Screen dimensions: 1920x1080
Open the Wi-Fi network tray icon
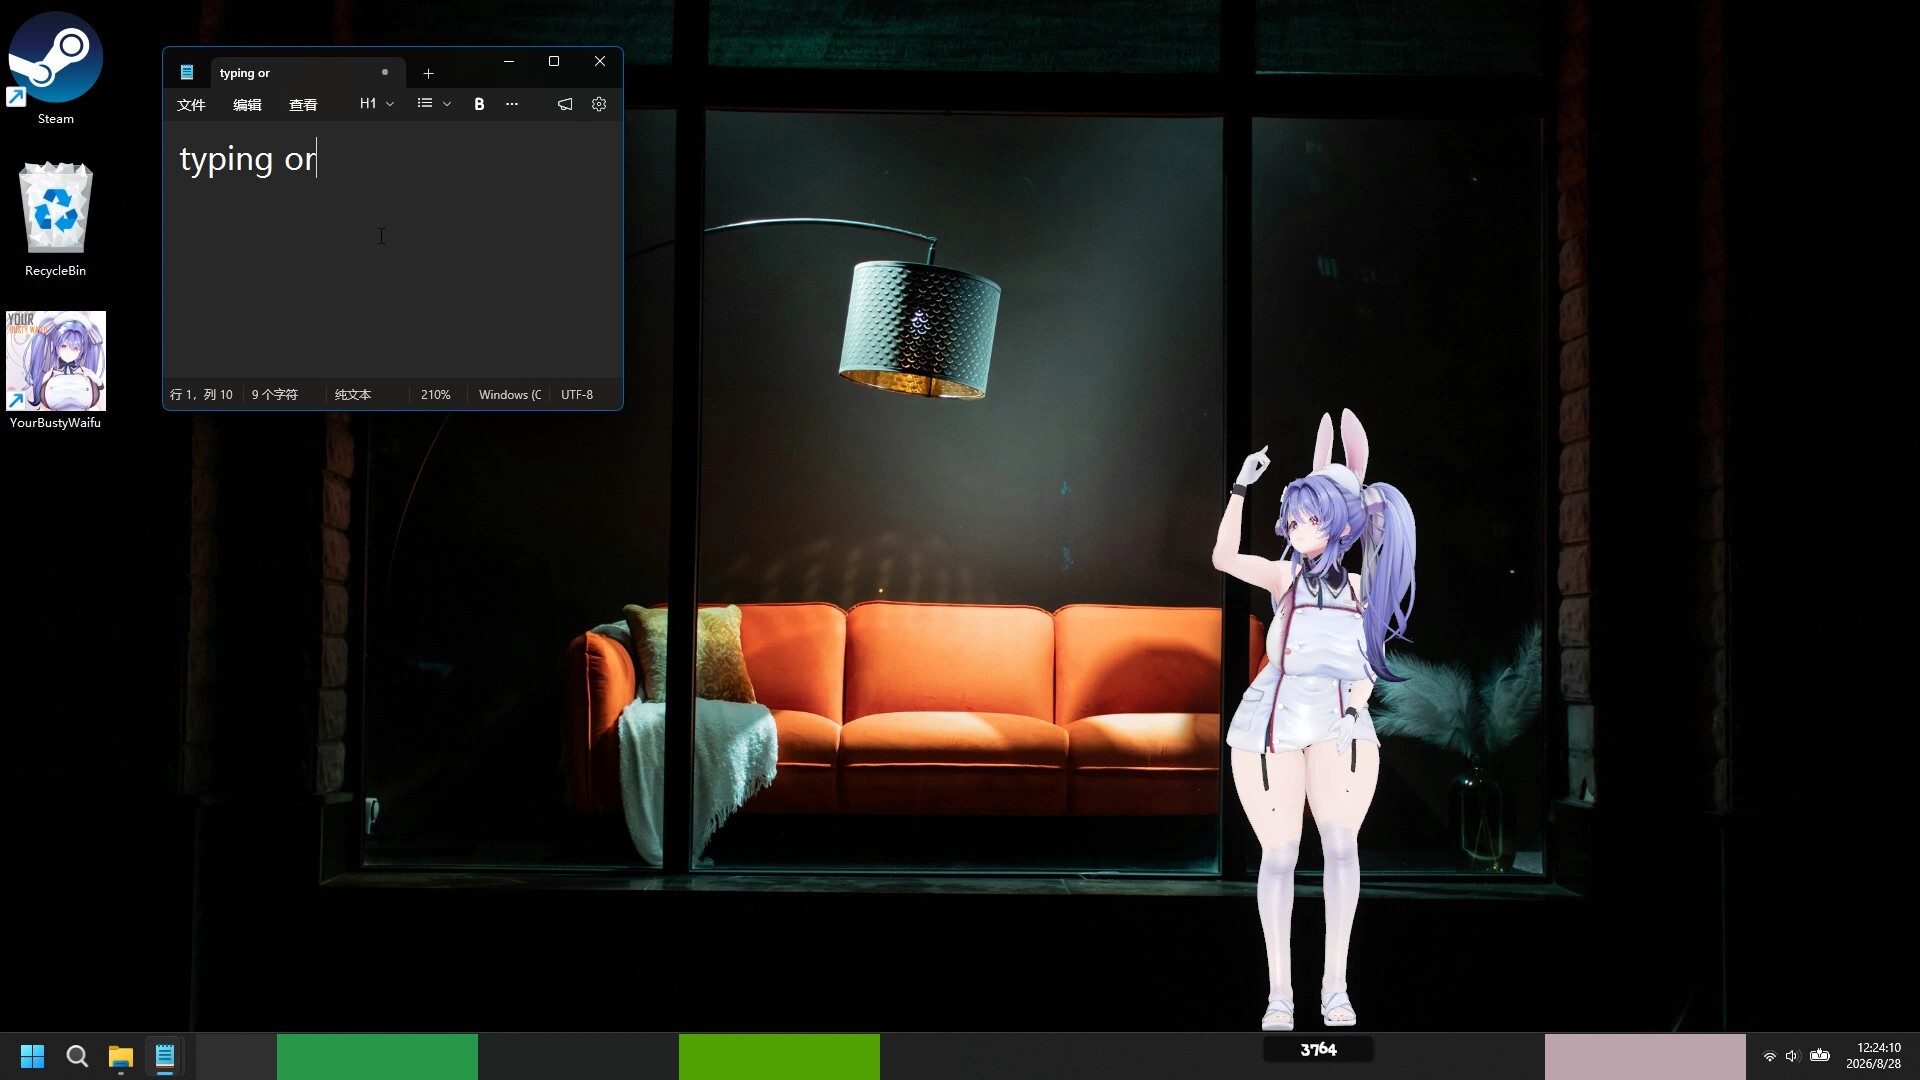1769,1056
